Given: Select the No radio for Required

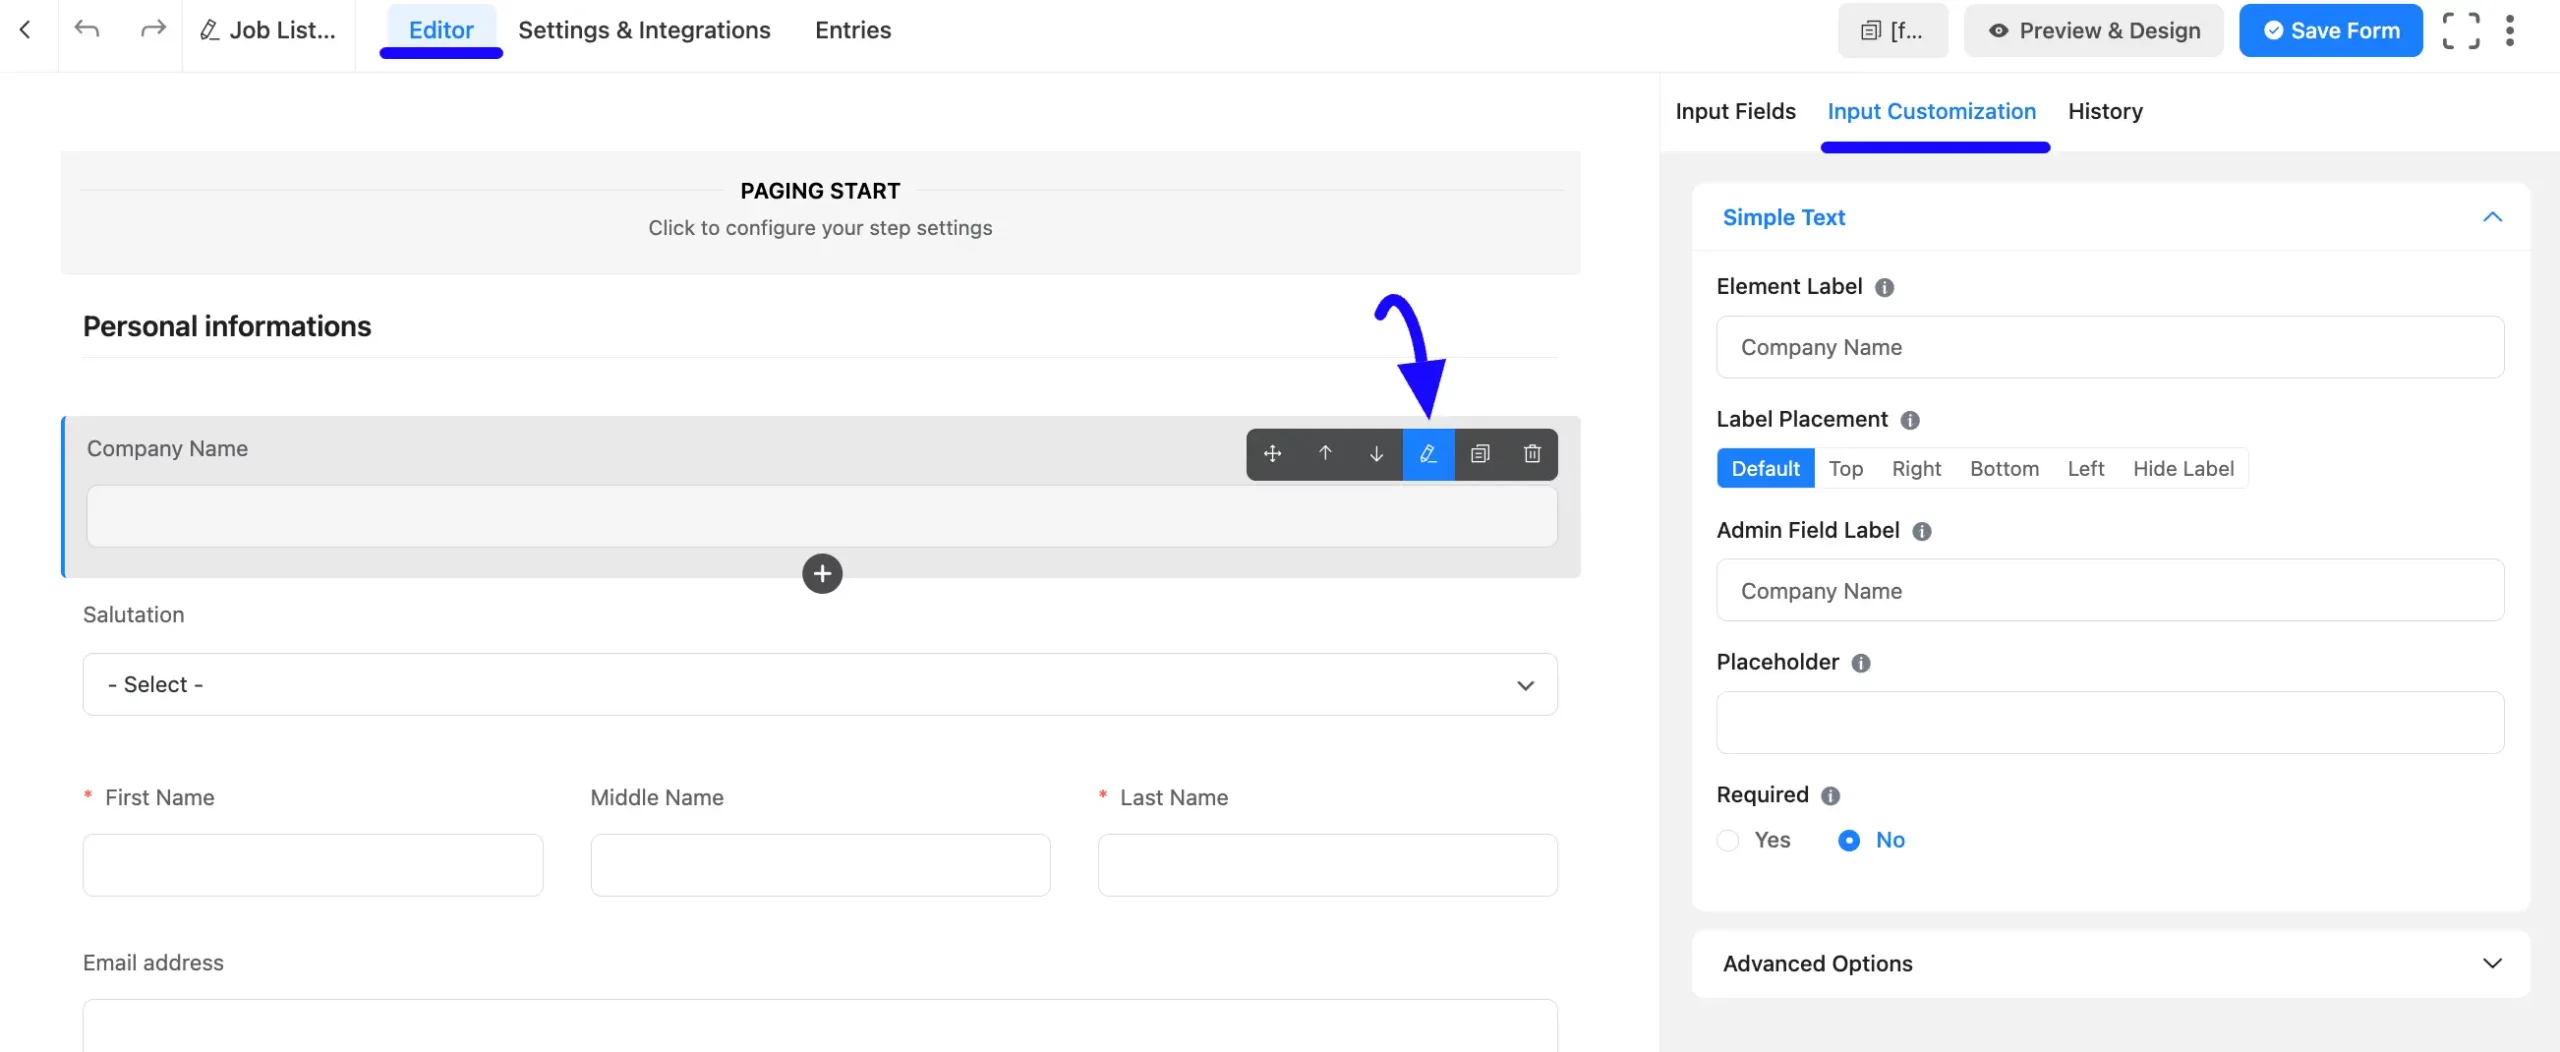Looking at the screenshot, I should click(x=1849, y=840).
